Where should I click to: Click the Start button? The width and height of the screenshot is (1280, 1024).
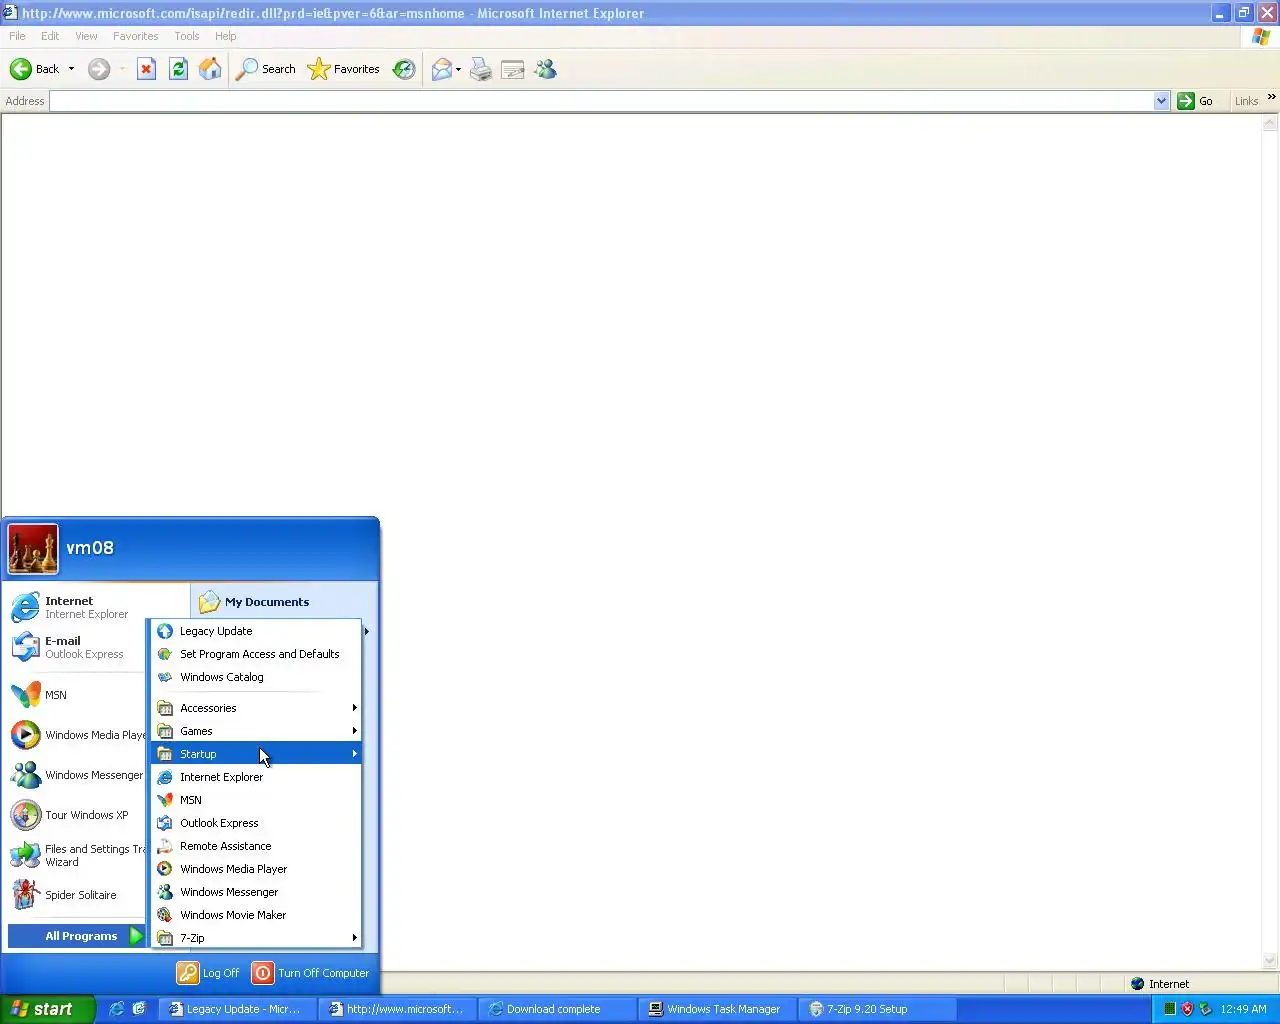pyautogui.click(x=47, y=1009)
